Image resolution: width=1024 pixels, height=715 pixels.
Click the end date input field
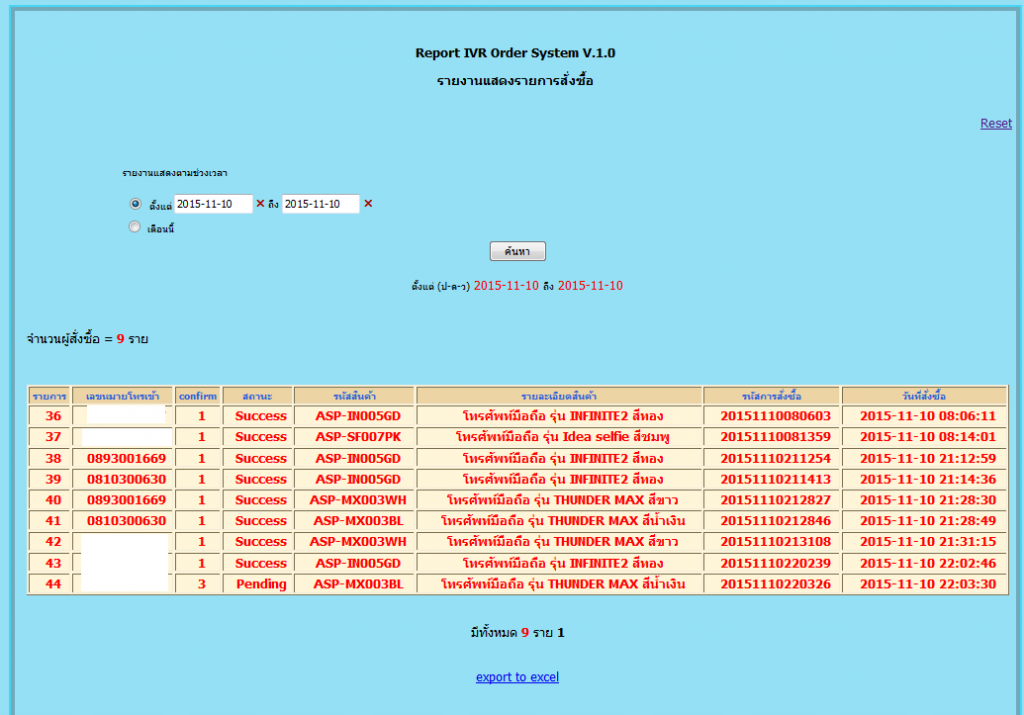click(320, 204)
